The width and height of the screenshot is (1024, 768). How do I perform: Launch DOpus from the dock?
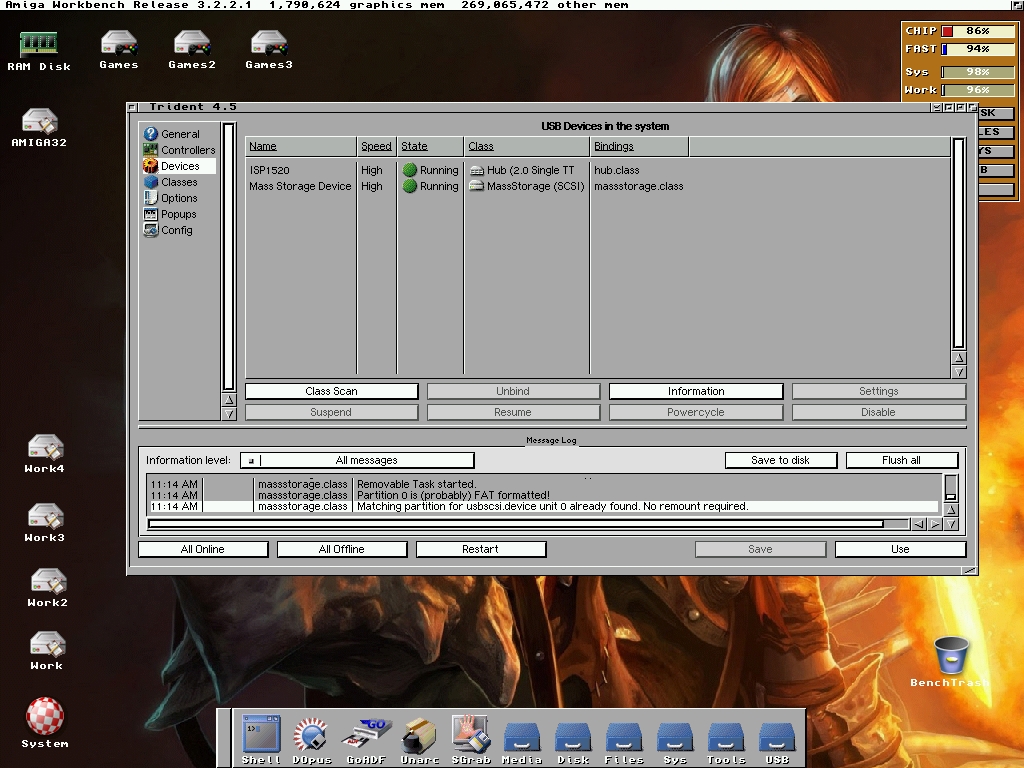click(x=312, y=739)
